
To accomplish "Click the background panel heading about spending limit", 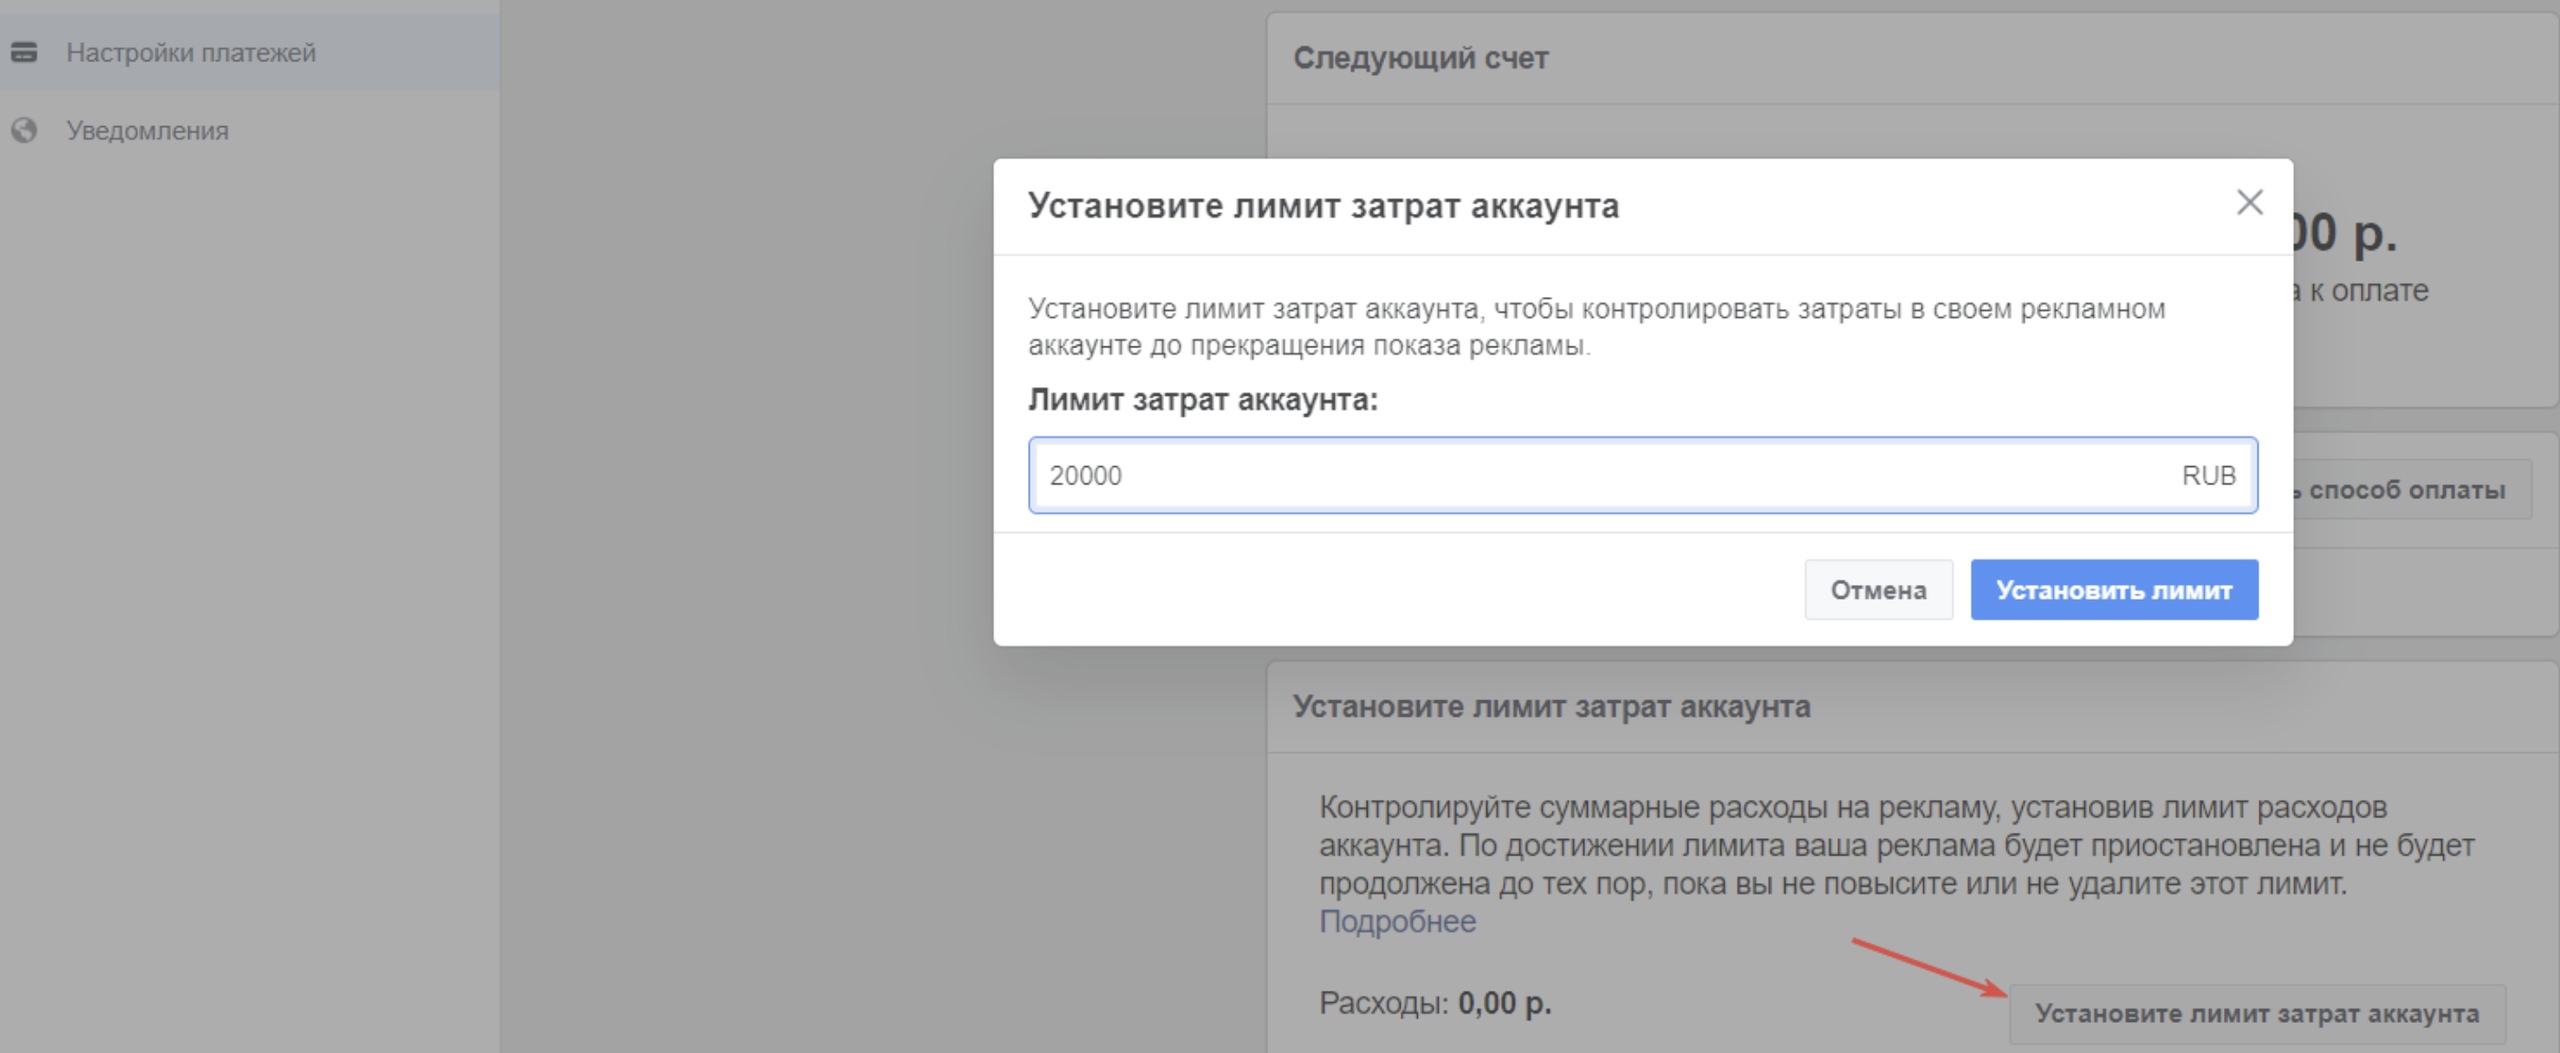I will pos(1550,707).
